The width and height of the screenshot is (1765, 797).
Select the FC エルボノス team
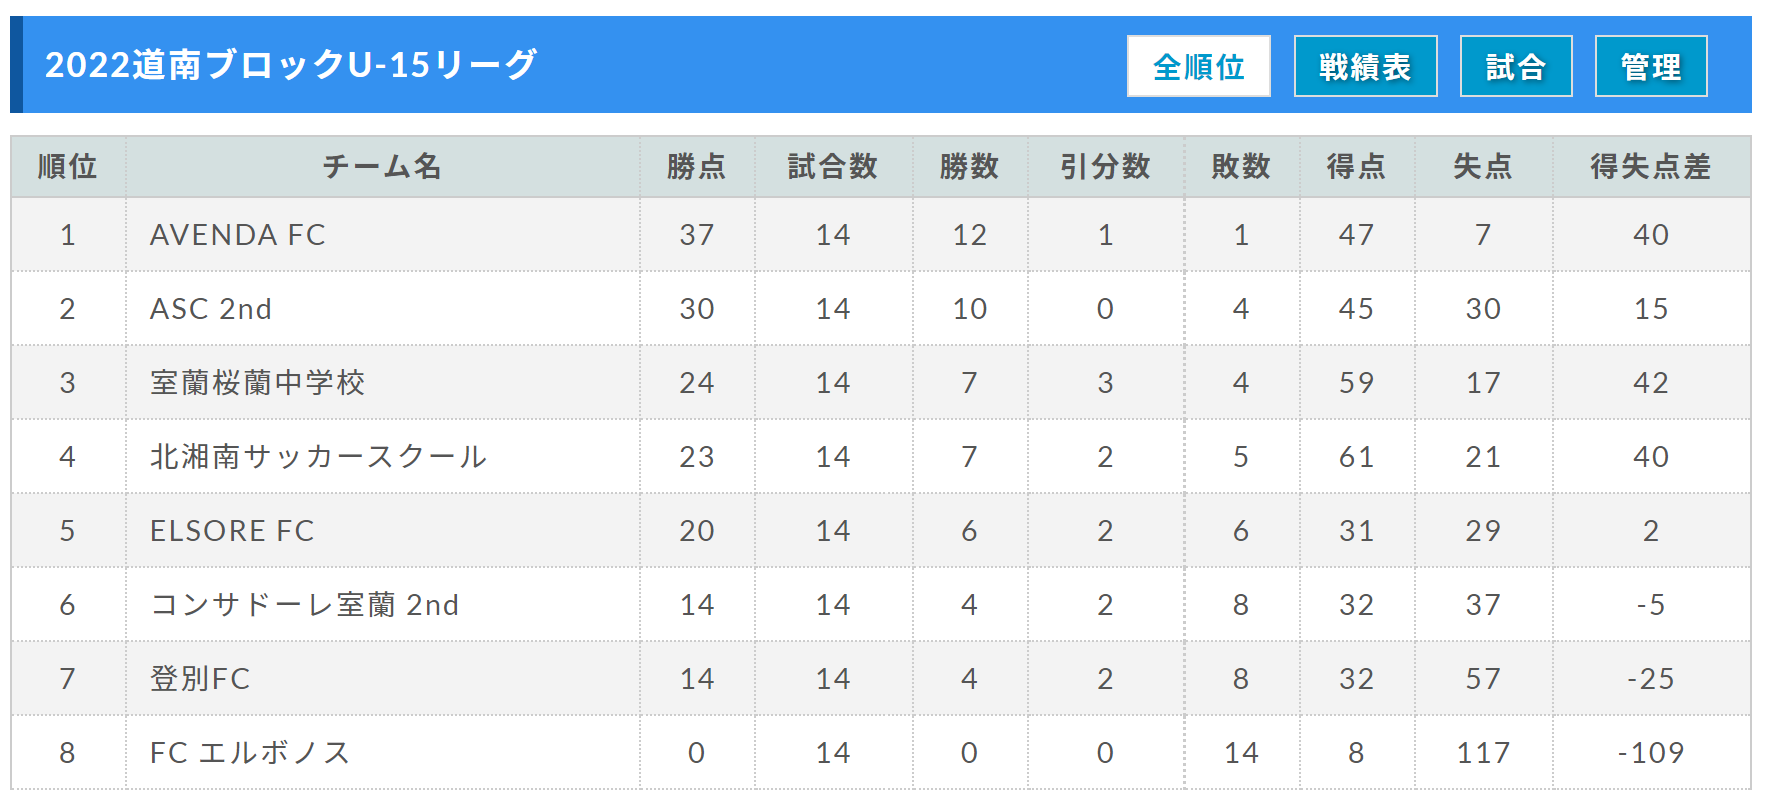pyautogui.click(x=250, y=753)
